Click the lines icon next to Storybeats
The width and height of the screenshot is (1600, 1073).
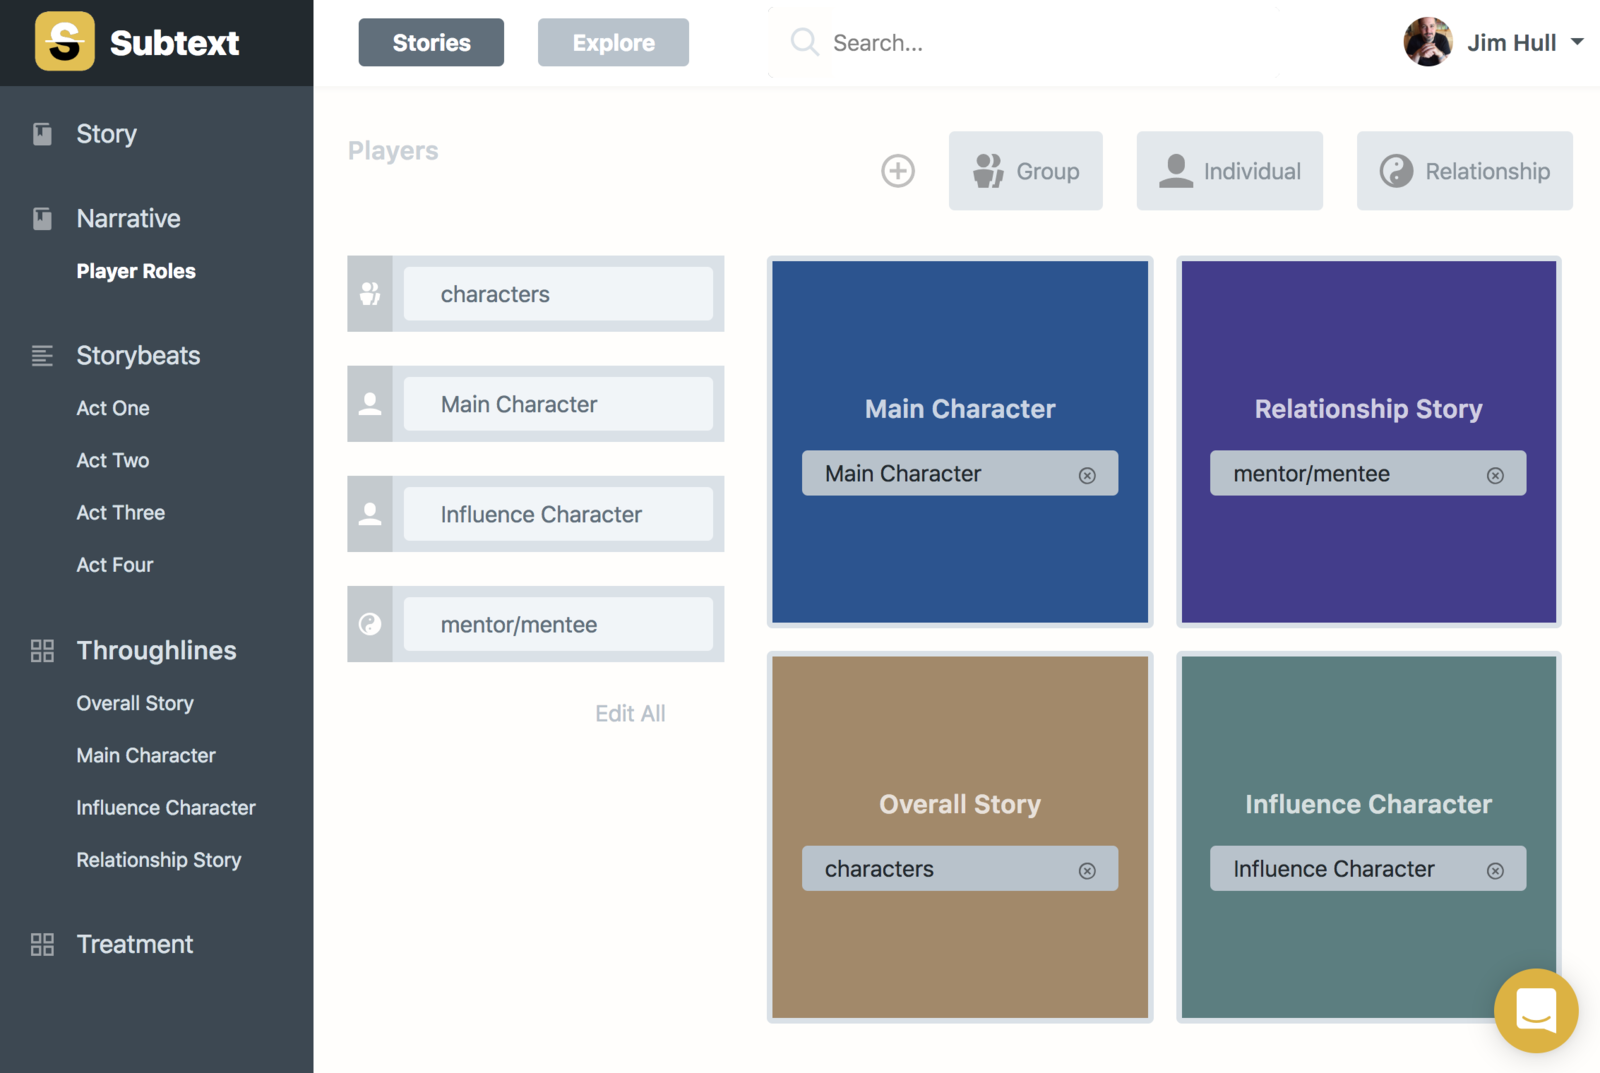42,355
